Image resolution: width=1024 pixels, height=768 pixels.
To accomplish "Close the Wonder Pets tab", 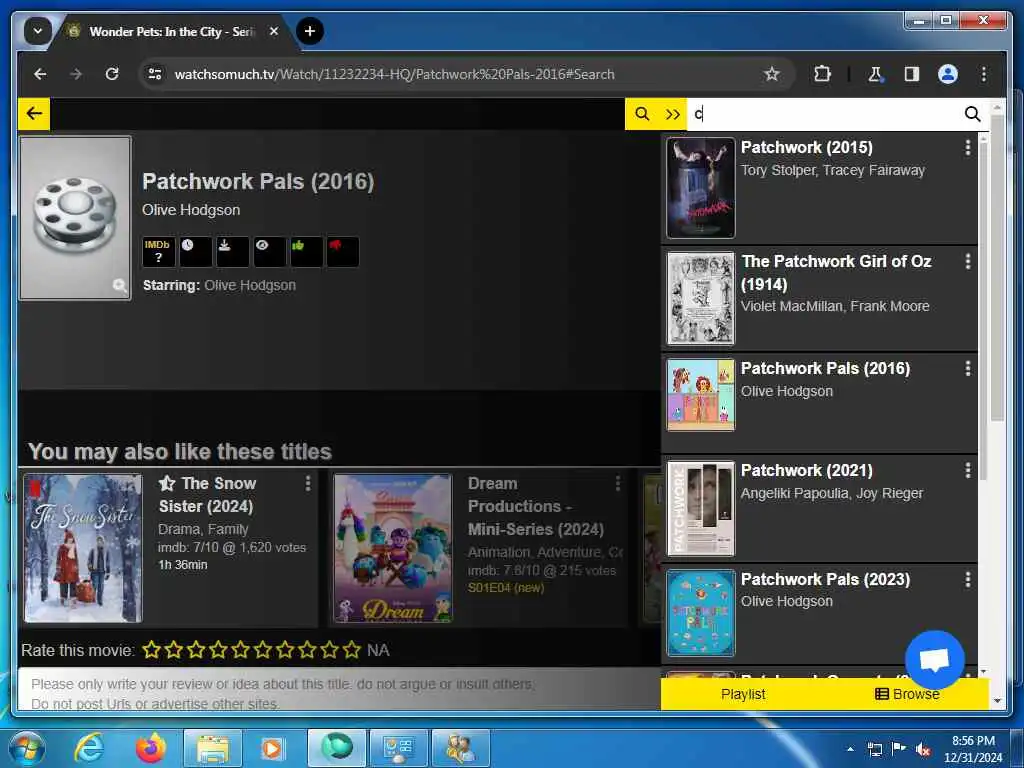I will tap(274, 31).
